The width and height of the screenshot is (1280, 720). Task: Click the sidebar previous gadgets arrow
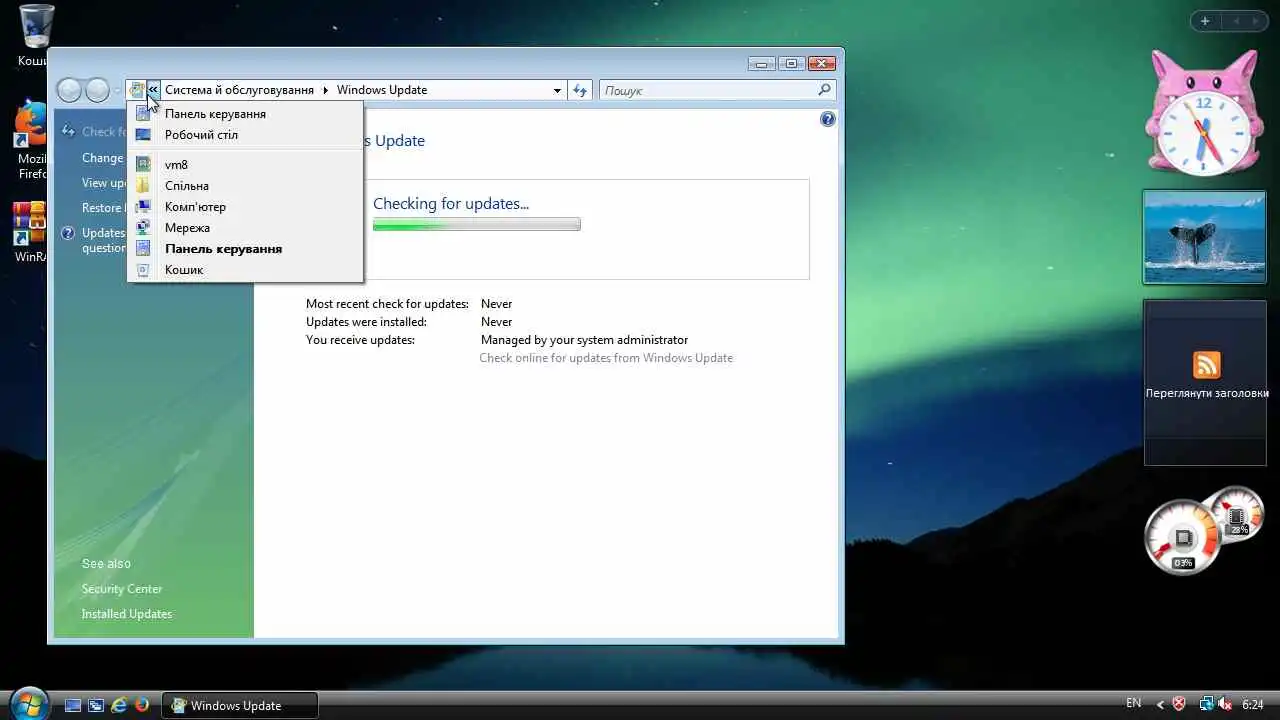1235,21
